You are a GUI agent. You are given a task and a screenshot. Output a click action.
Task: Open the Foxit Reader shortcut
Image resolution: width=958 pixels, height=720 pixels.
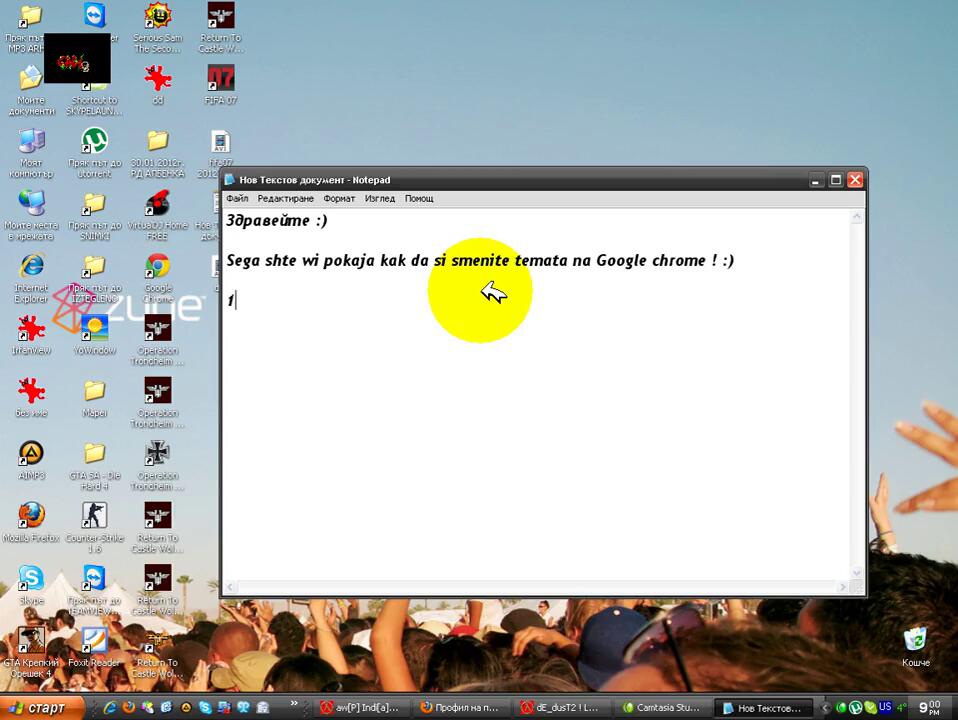pyautogui.click(x=94, y=641)
